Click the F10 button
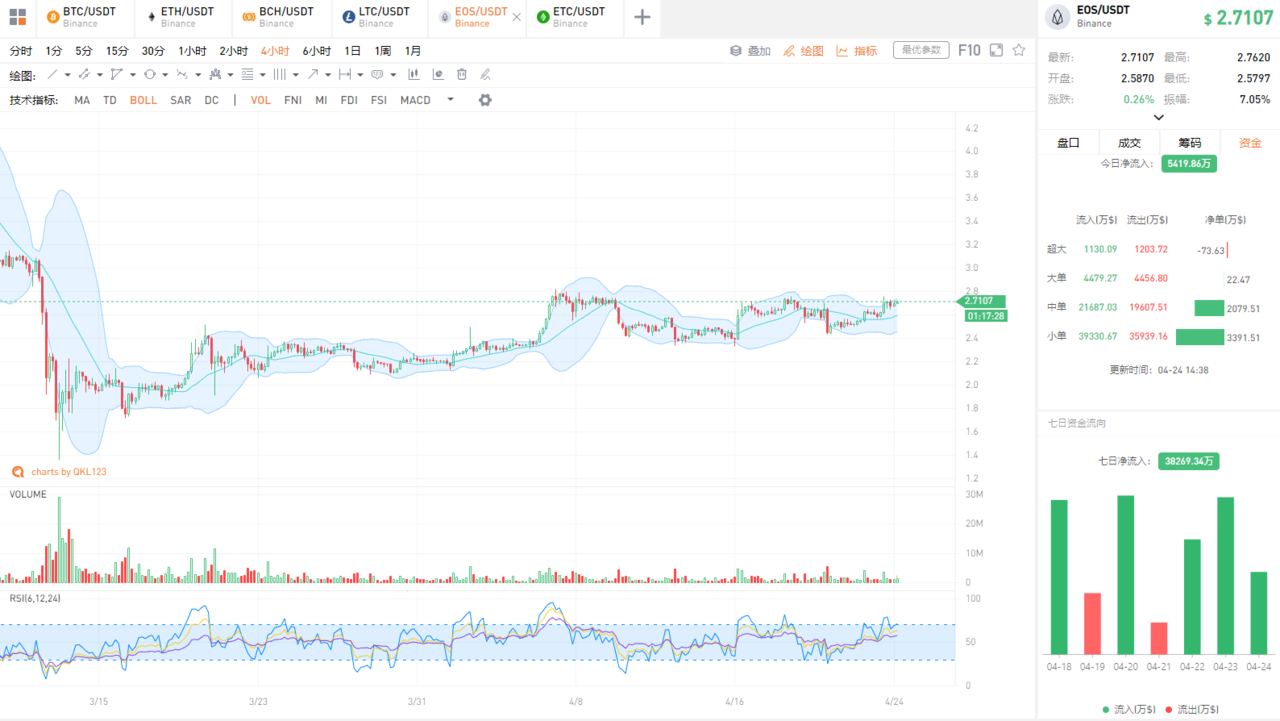The width and height of the screenshot is (1280, 721). (x=969, y=50)
